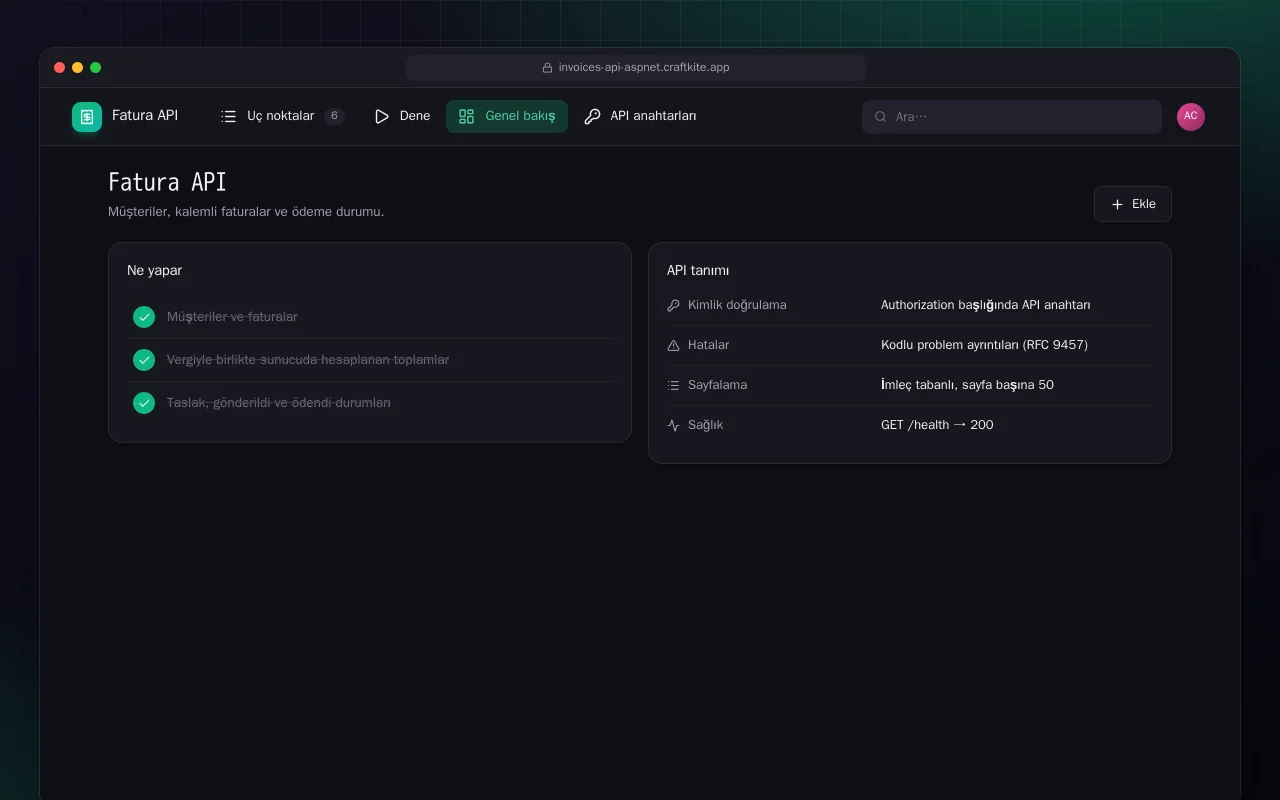The image size is (1280, 800).
Task: Click the Fatura API logo icon
Action: [87, 117]
